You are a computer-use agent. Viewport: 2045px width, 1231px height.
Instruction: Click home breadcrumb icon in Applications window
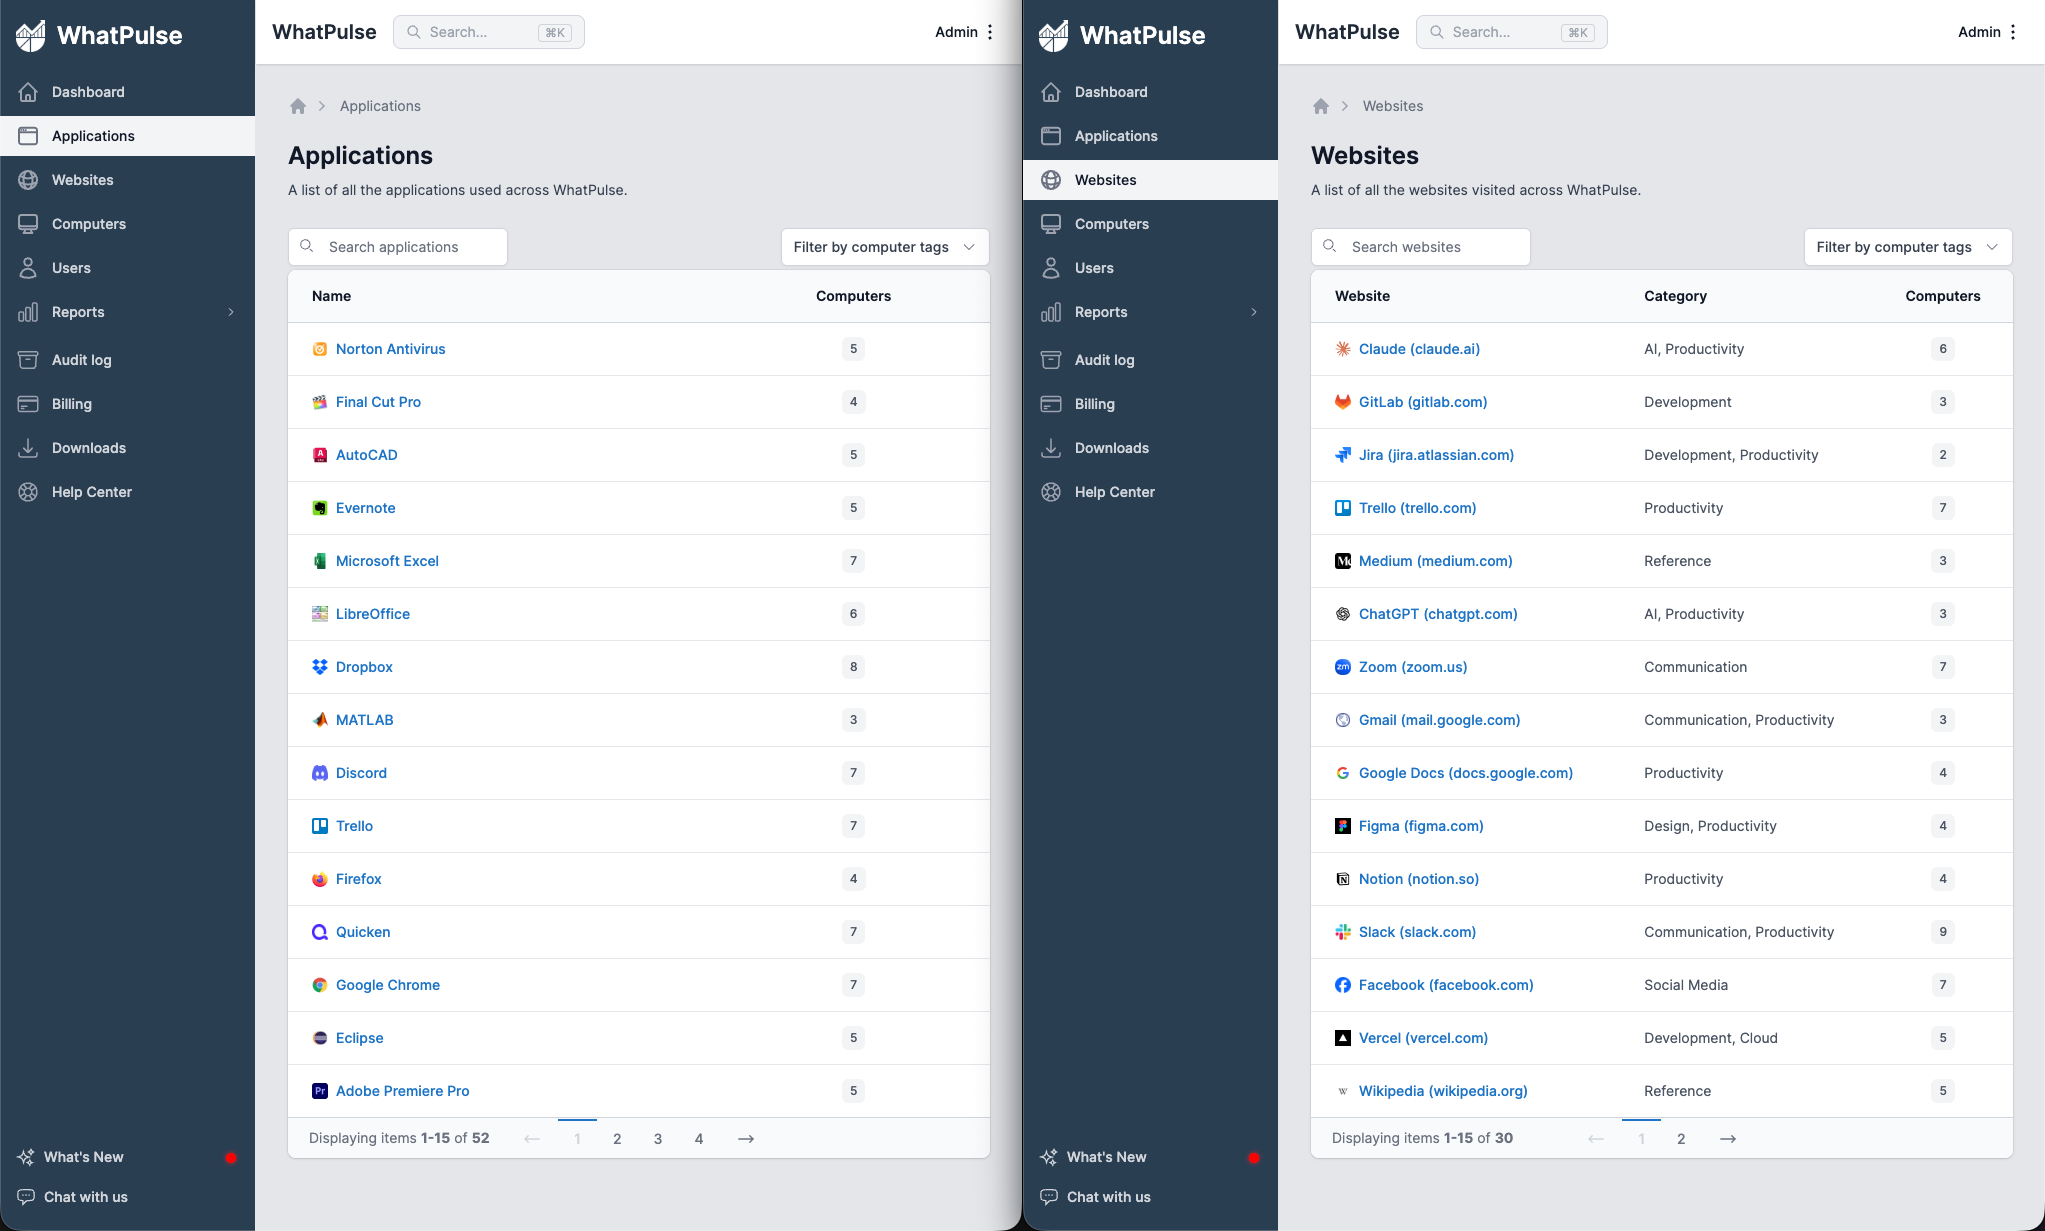[298, 106]
